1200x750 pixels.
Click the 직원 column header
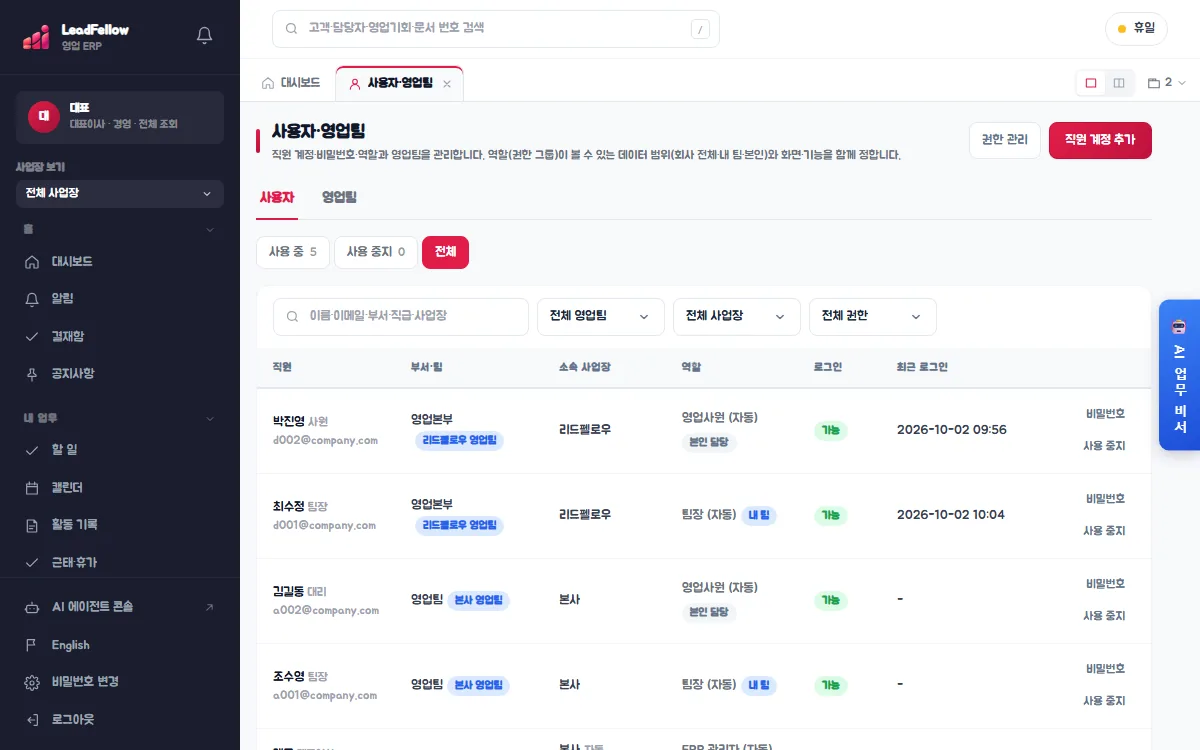[282, 367]
